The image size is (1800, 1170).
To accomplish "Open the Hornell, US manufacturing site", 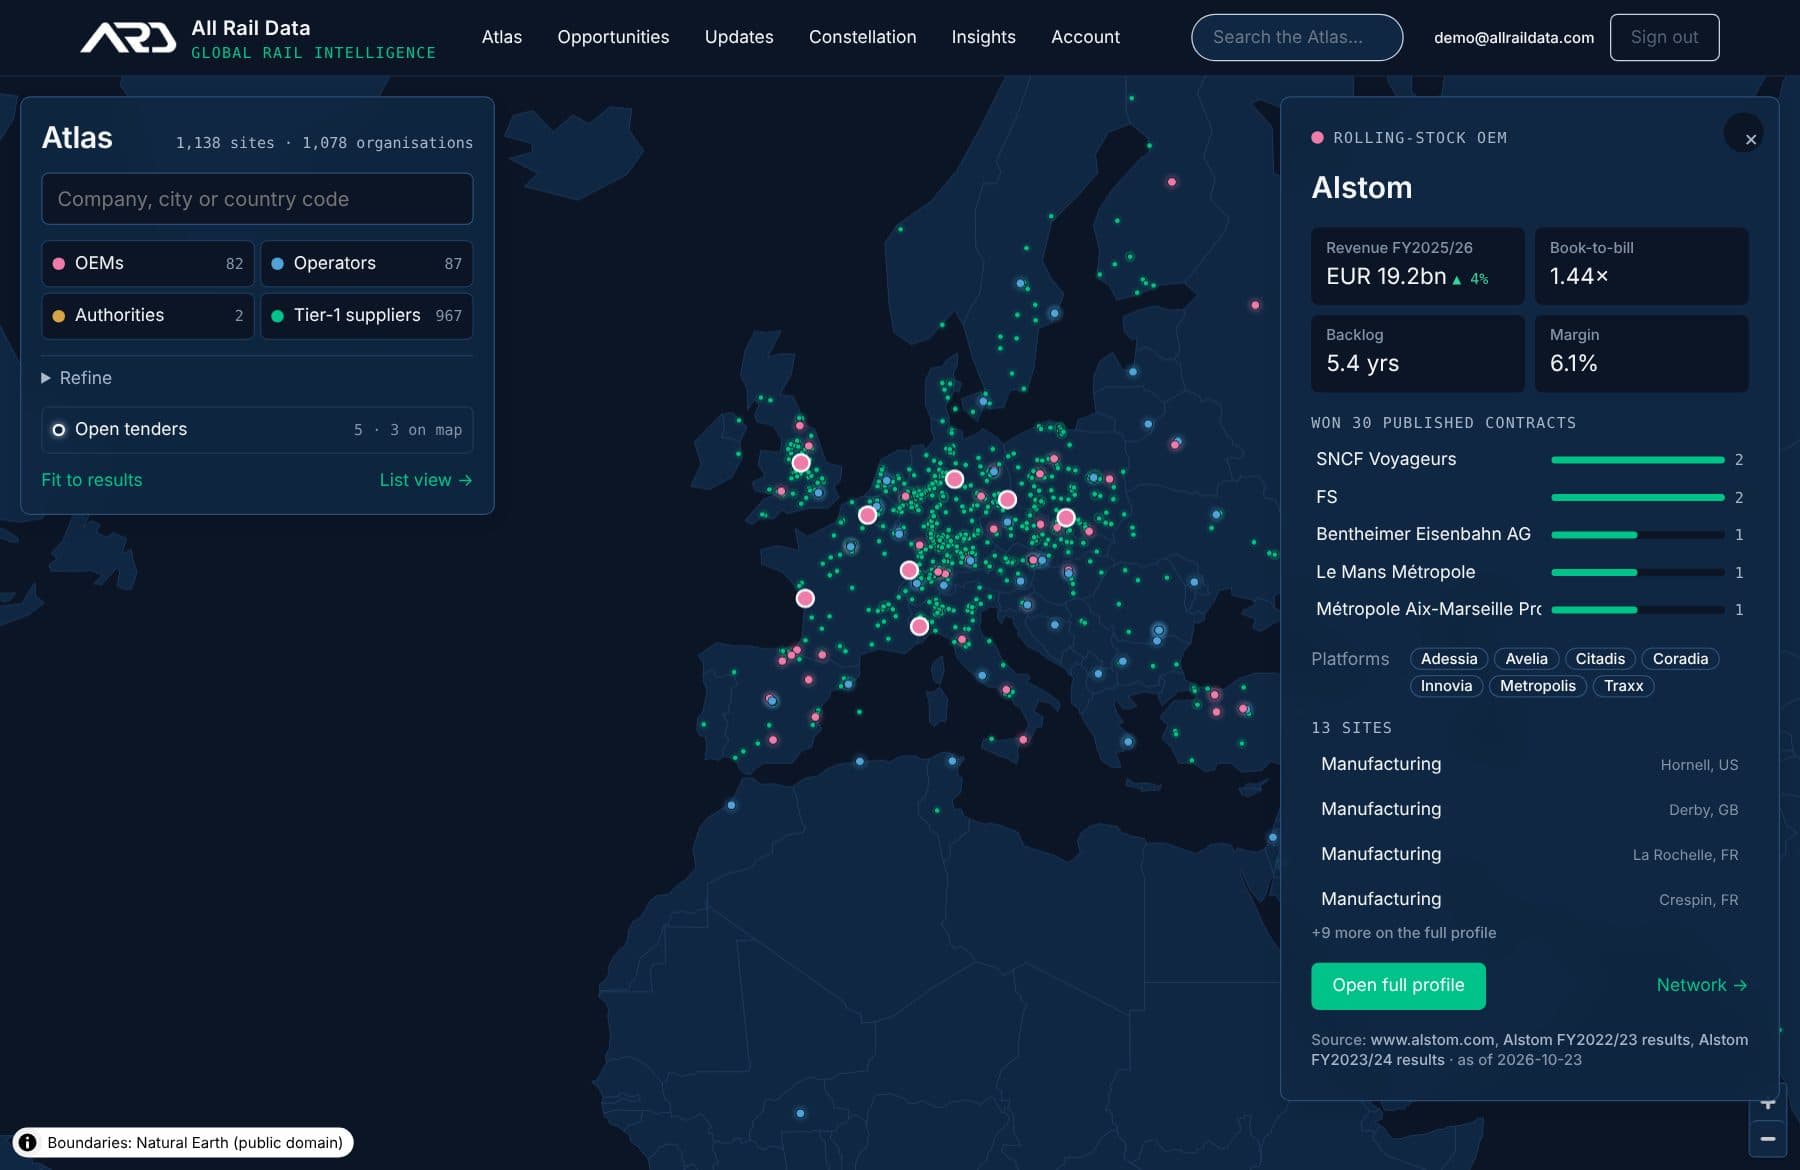I will coord(1529,764).
